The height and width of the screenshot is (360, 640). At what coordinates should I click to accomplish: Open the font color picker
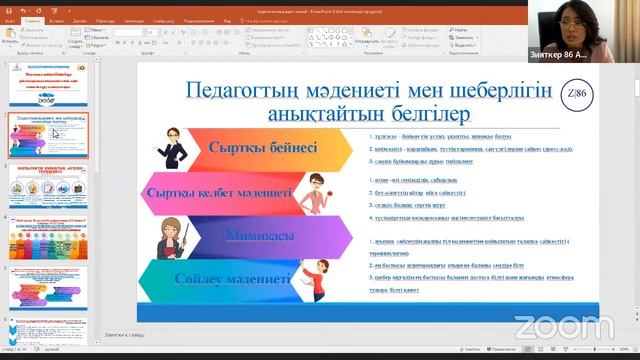pyautogui.click(x=180, y=43)
